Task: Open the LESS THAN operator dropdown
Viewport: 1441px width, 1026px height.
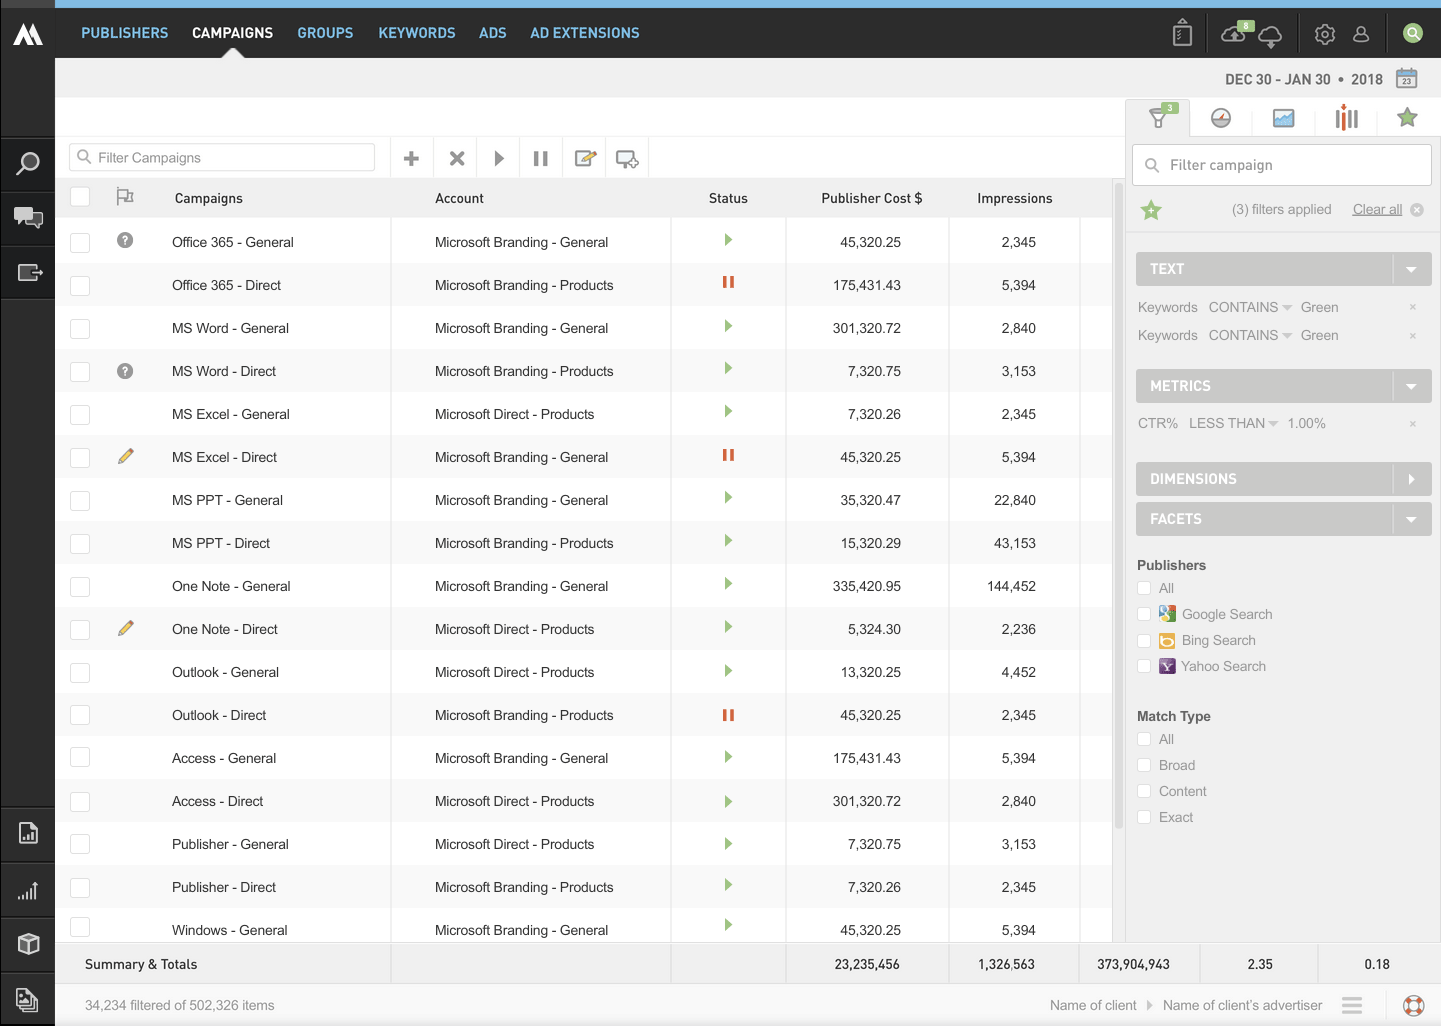Action: (1233, 423)
